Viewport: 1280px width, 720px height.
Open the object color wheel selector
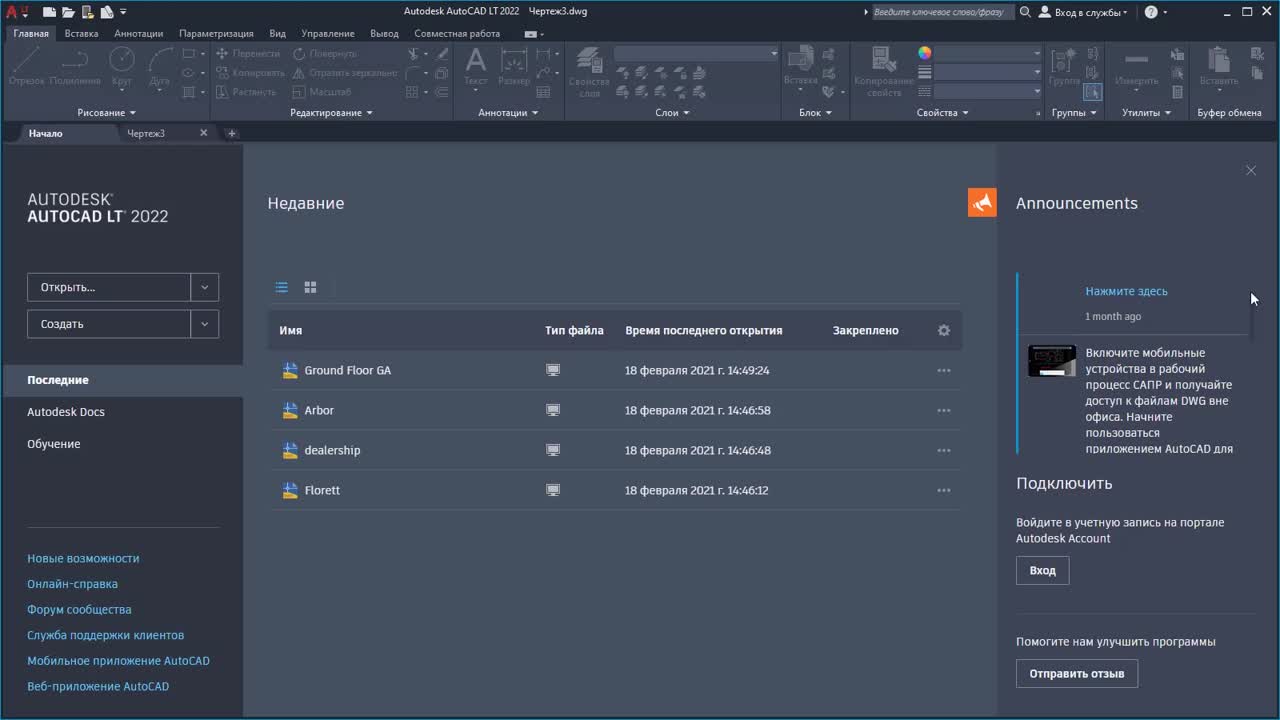pos(925,53)
